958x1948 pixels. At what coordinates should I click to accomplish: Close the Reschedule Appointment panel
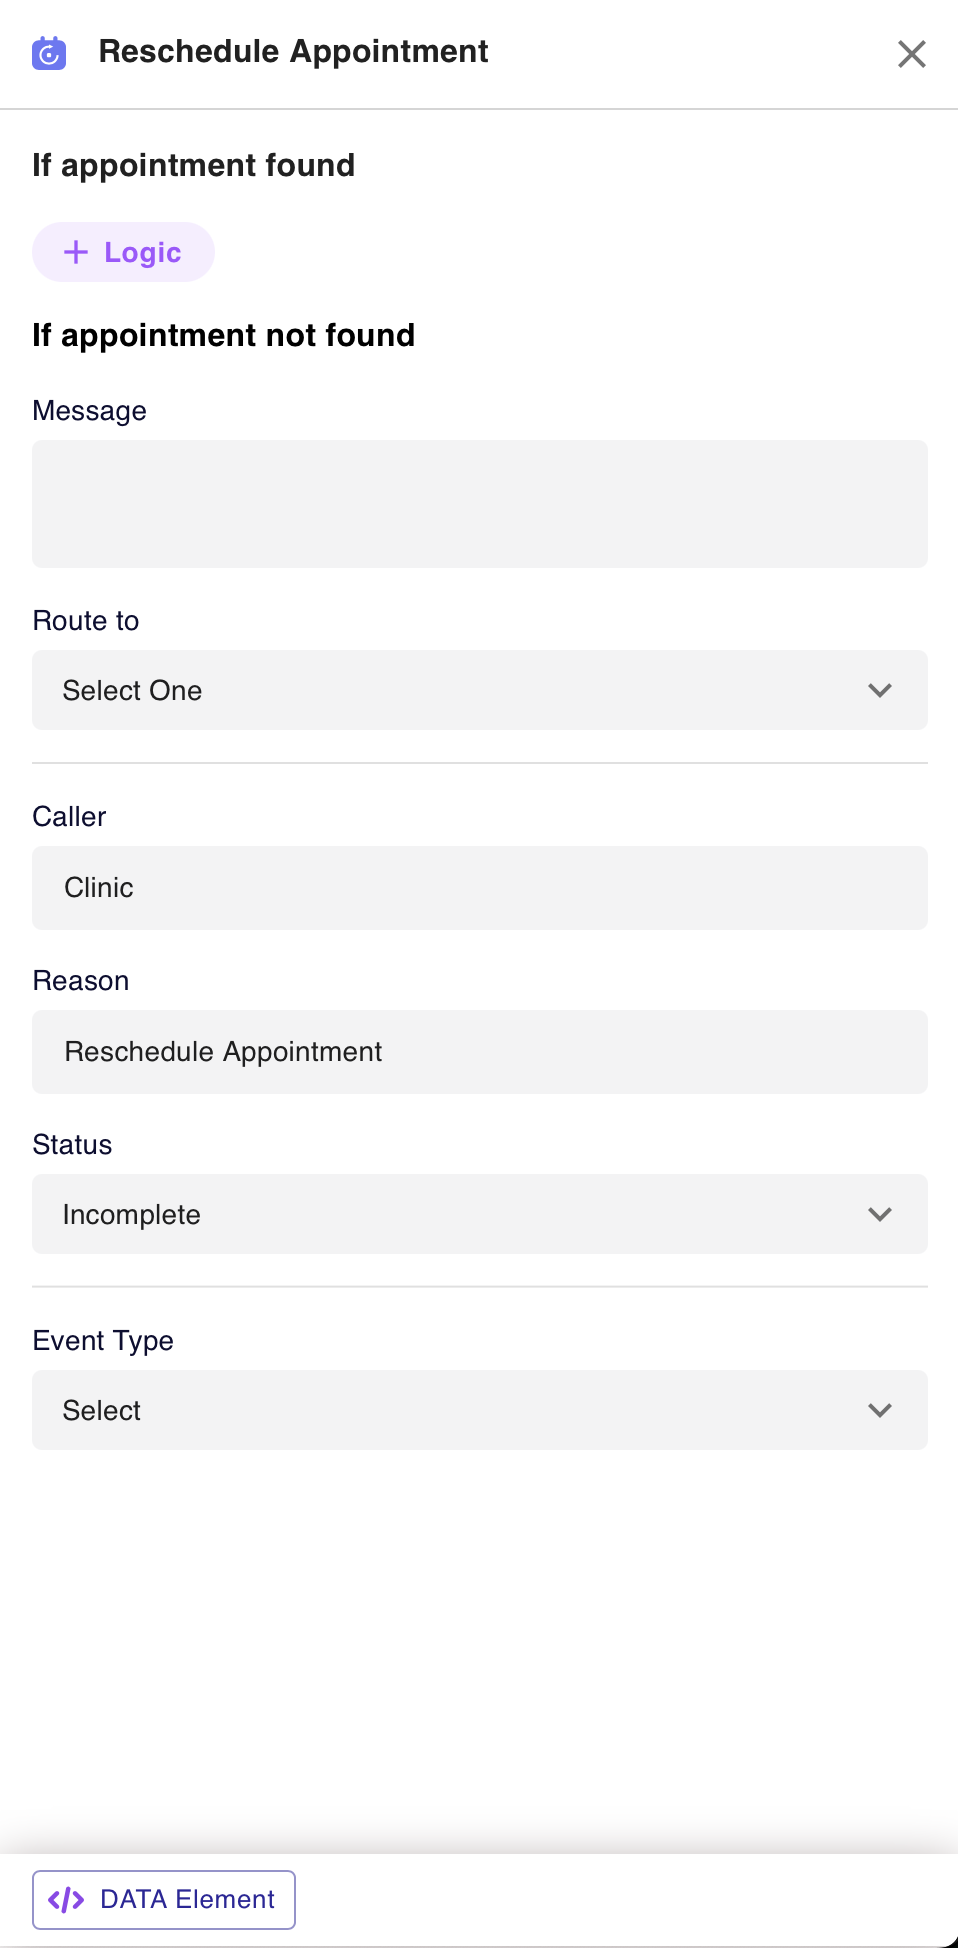[911, 54]
